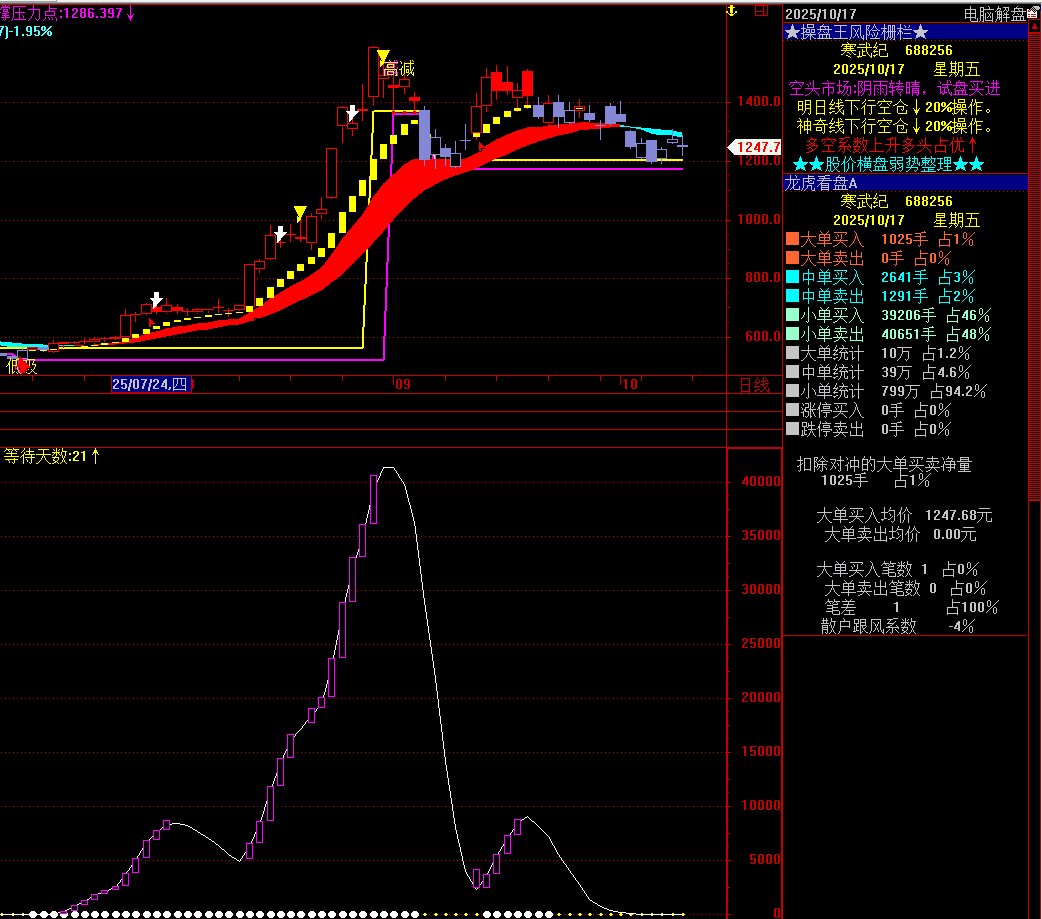The image size is (1042, 919).
Task: Click the yellow triangle marker near the 1000 level
Action: [300, 212]
